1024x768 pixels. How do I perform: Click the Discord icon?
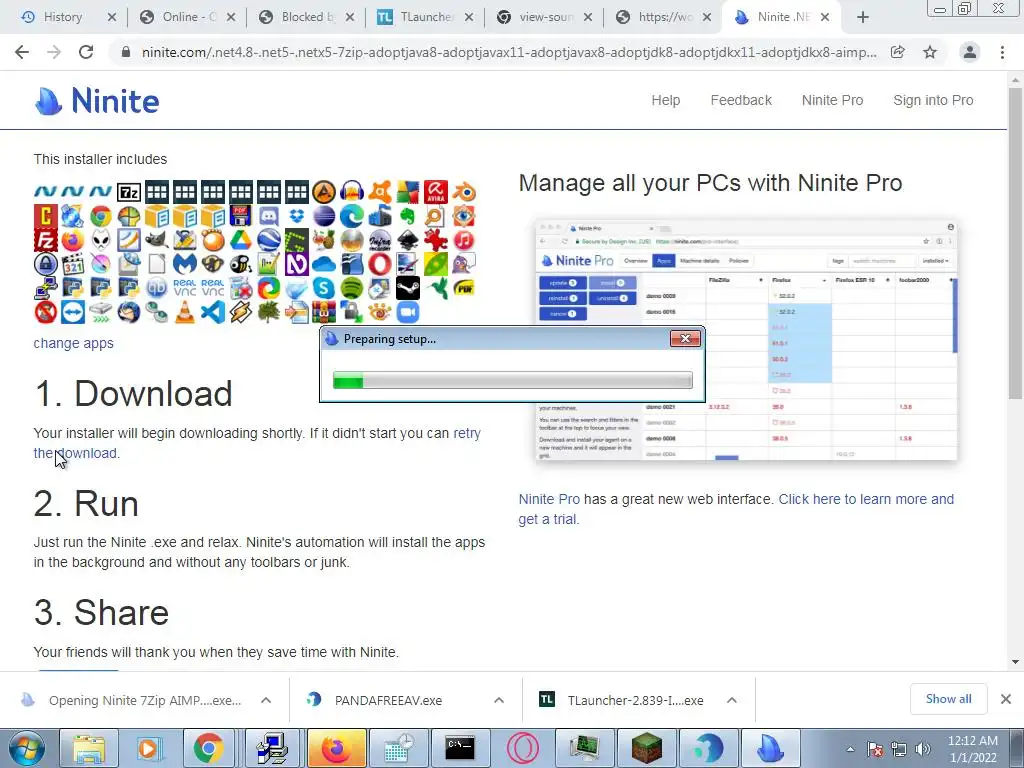(268, 216)
